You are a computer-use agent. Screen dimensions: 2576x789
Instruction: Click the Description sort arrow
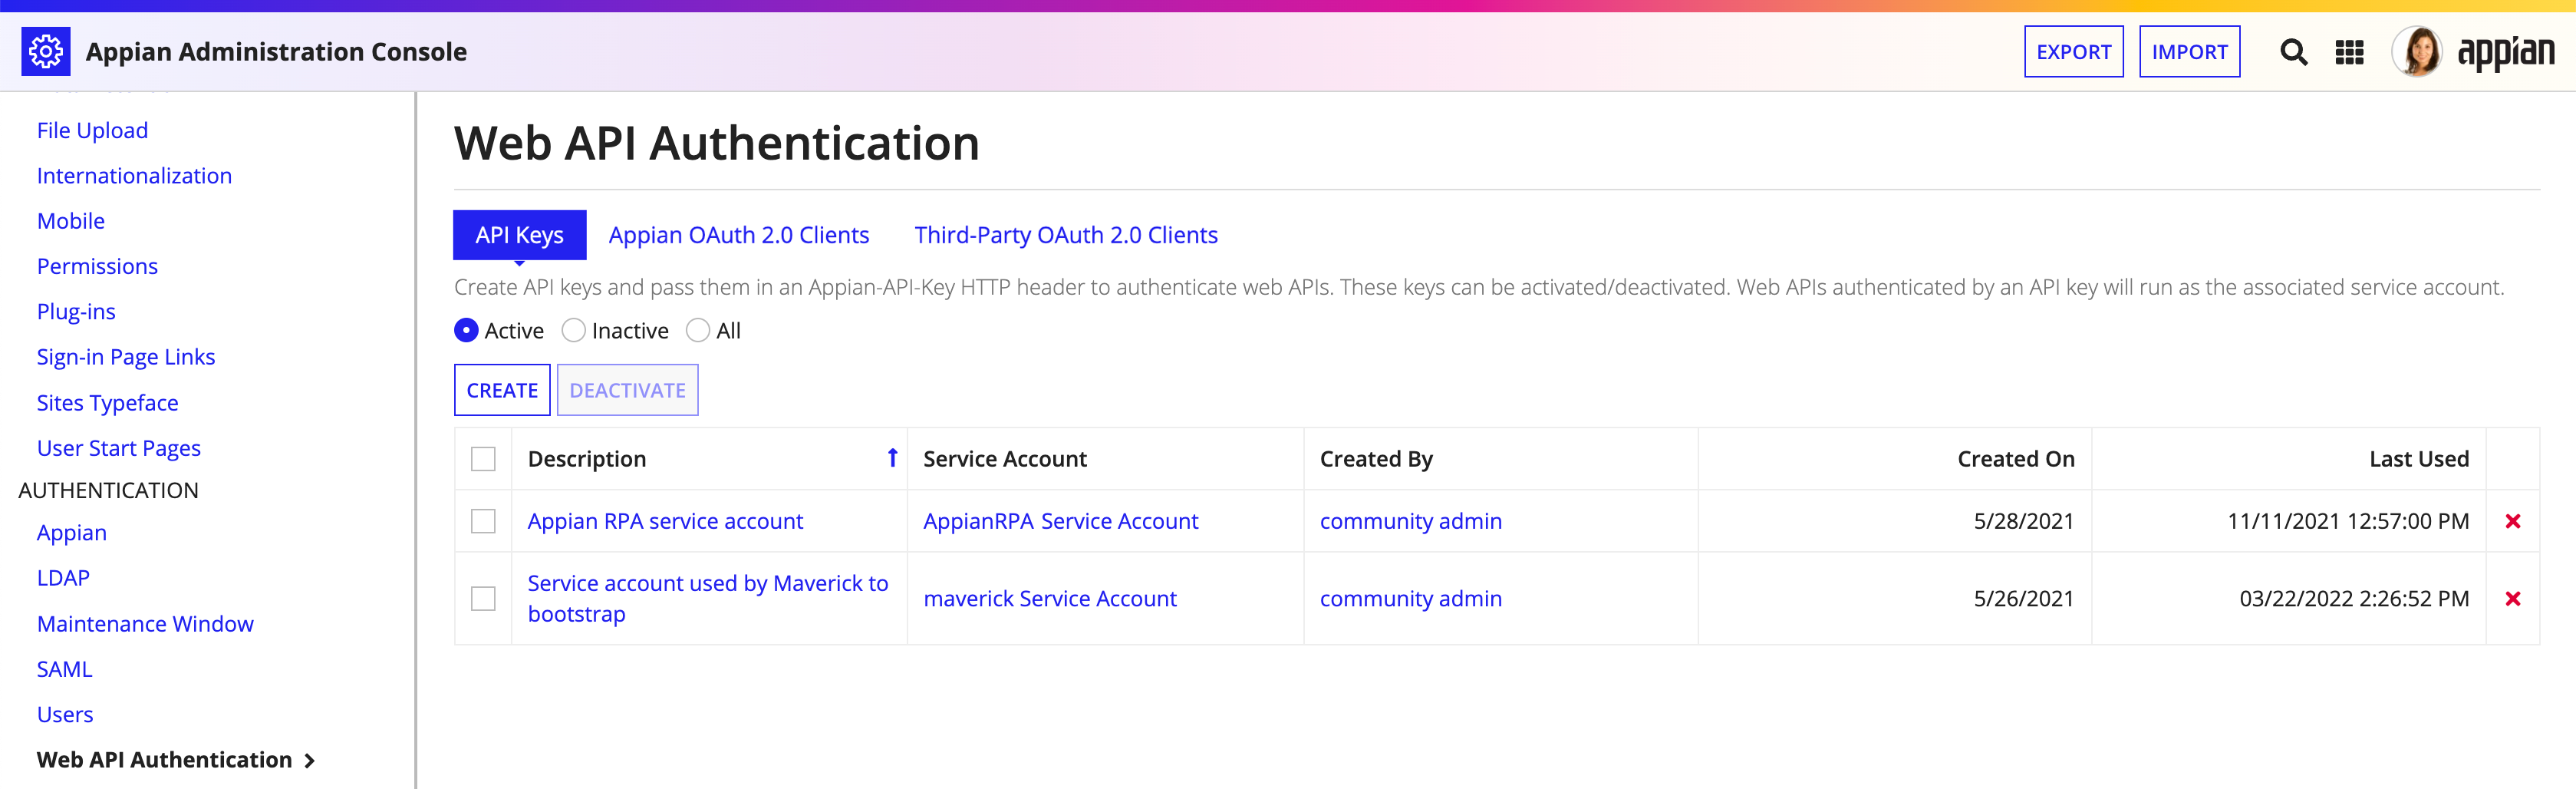892,458
